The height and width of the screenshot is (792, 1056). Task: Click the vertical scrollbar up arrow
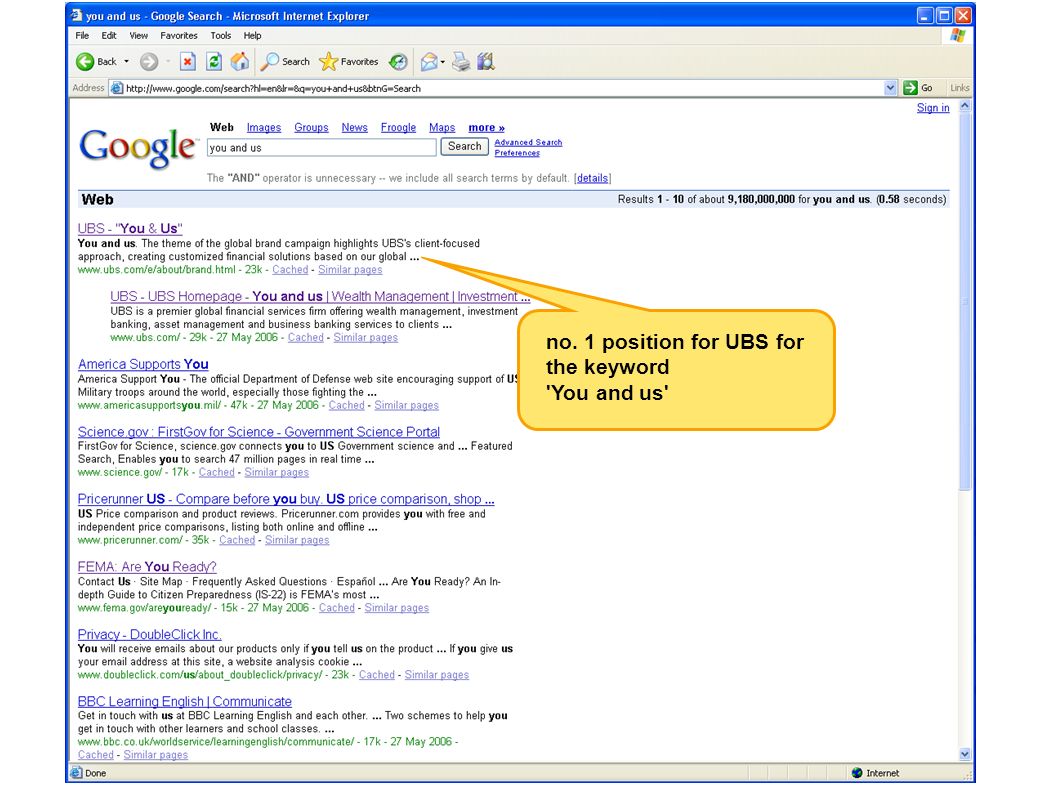pyautogui.click(x=964, y=106)
